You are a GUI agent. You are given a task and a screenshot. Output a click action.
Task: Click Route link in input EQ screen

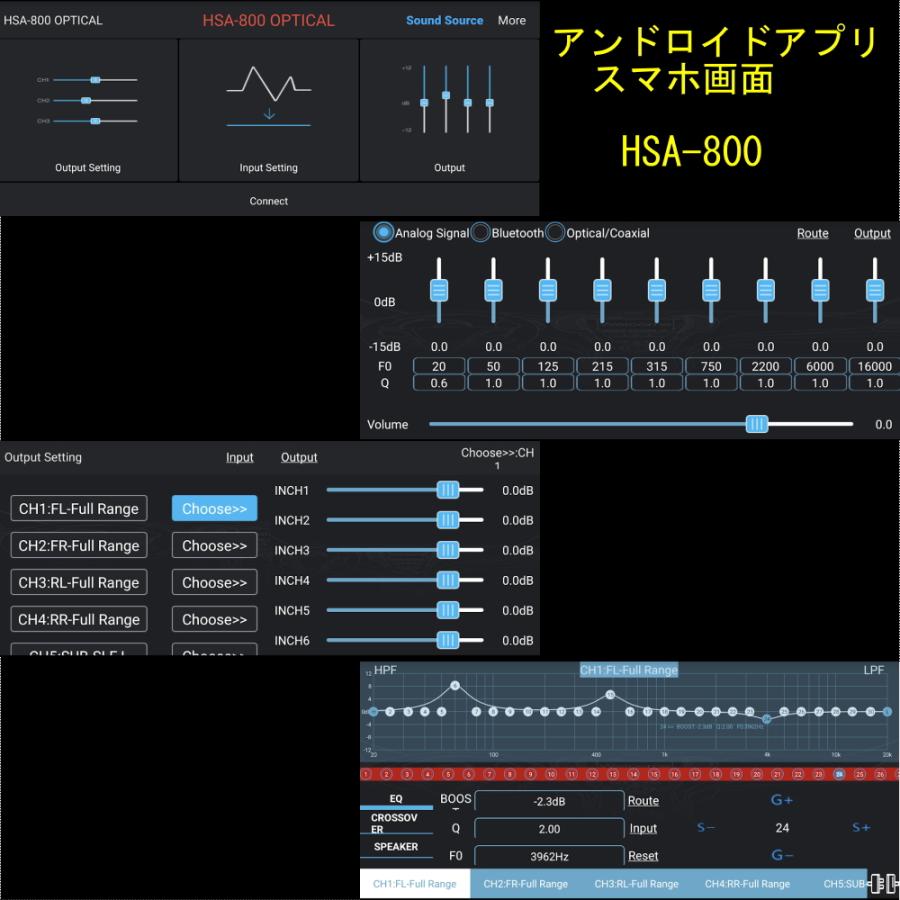point(812,233)
